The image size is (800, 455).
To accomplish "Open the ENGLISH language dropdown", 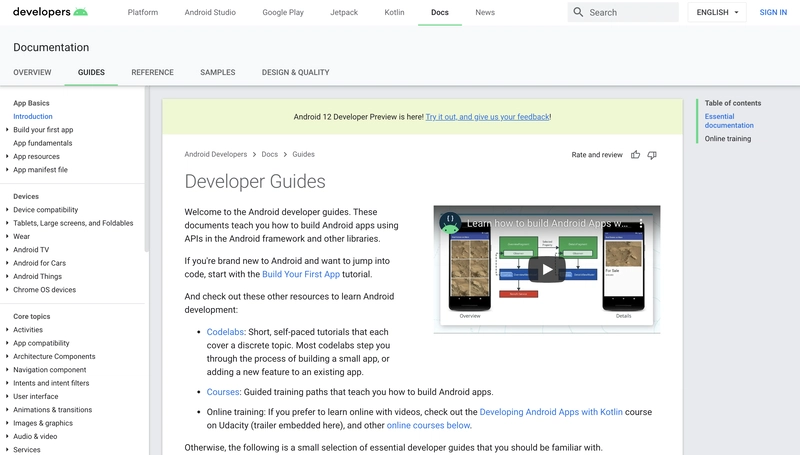I will [717, 12].
